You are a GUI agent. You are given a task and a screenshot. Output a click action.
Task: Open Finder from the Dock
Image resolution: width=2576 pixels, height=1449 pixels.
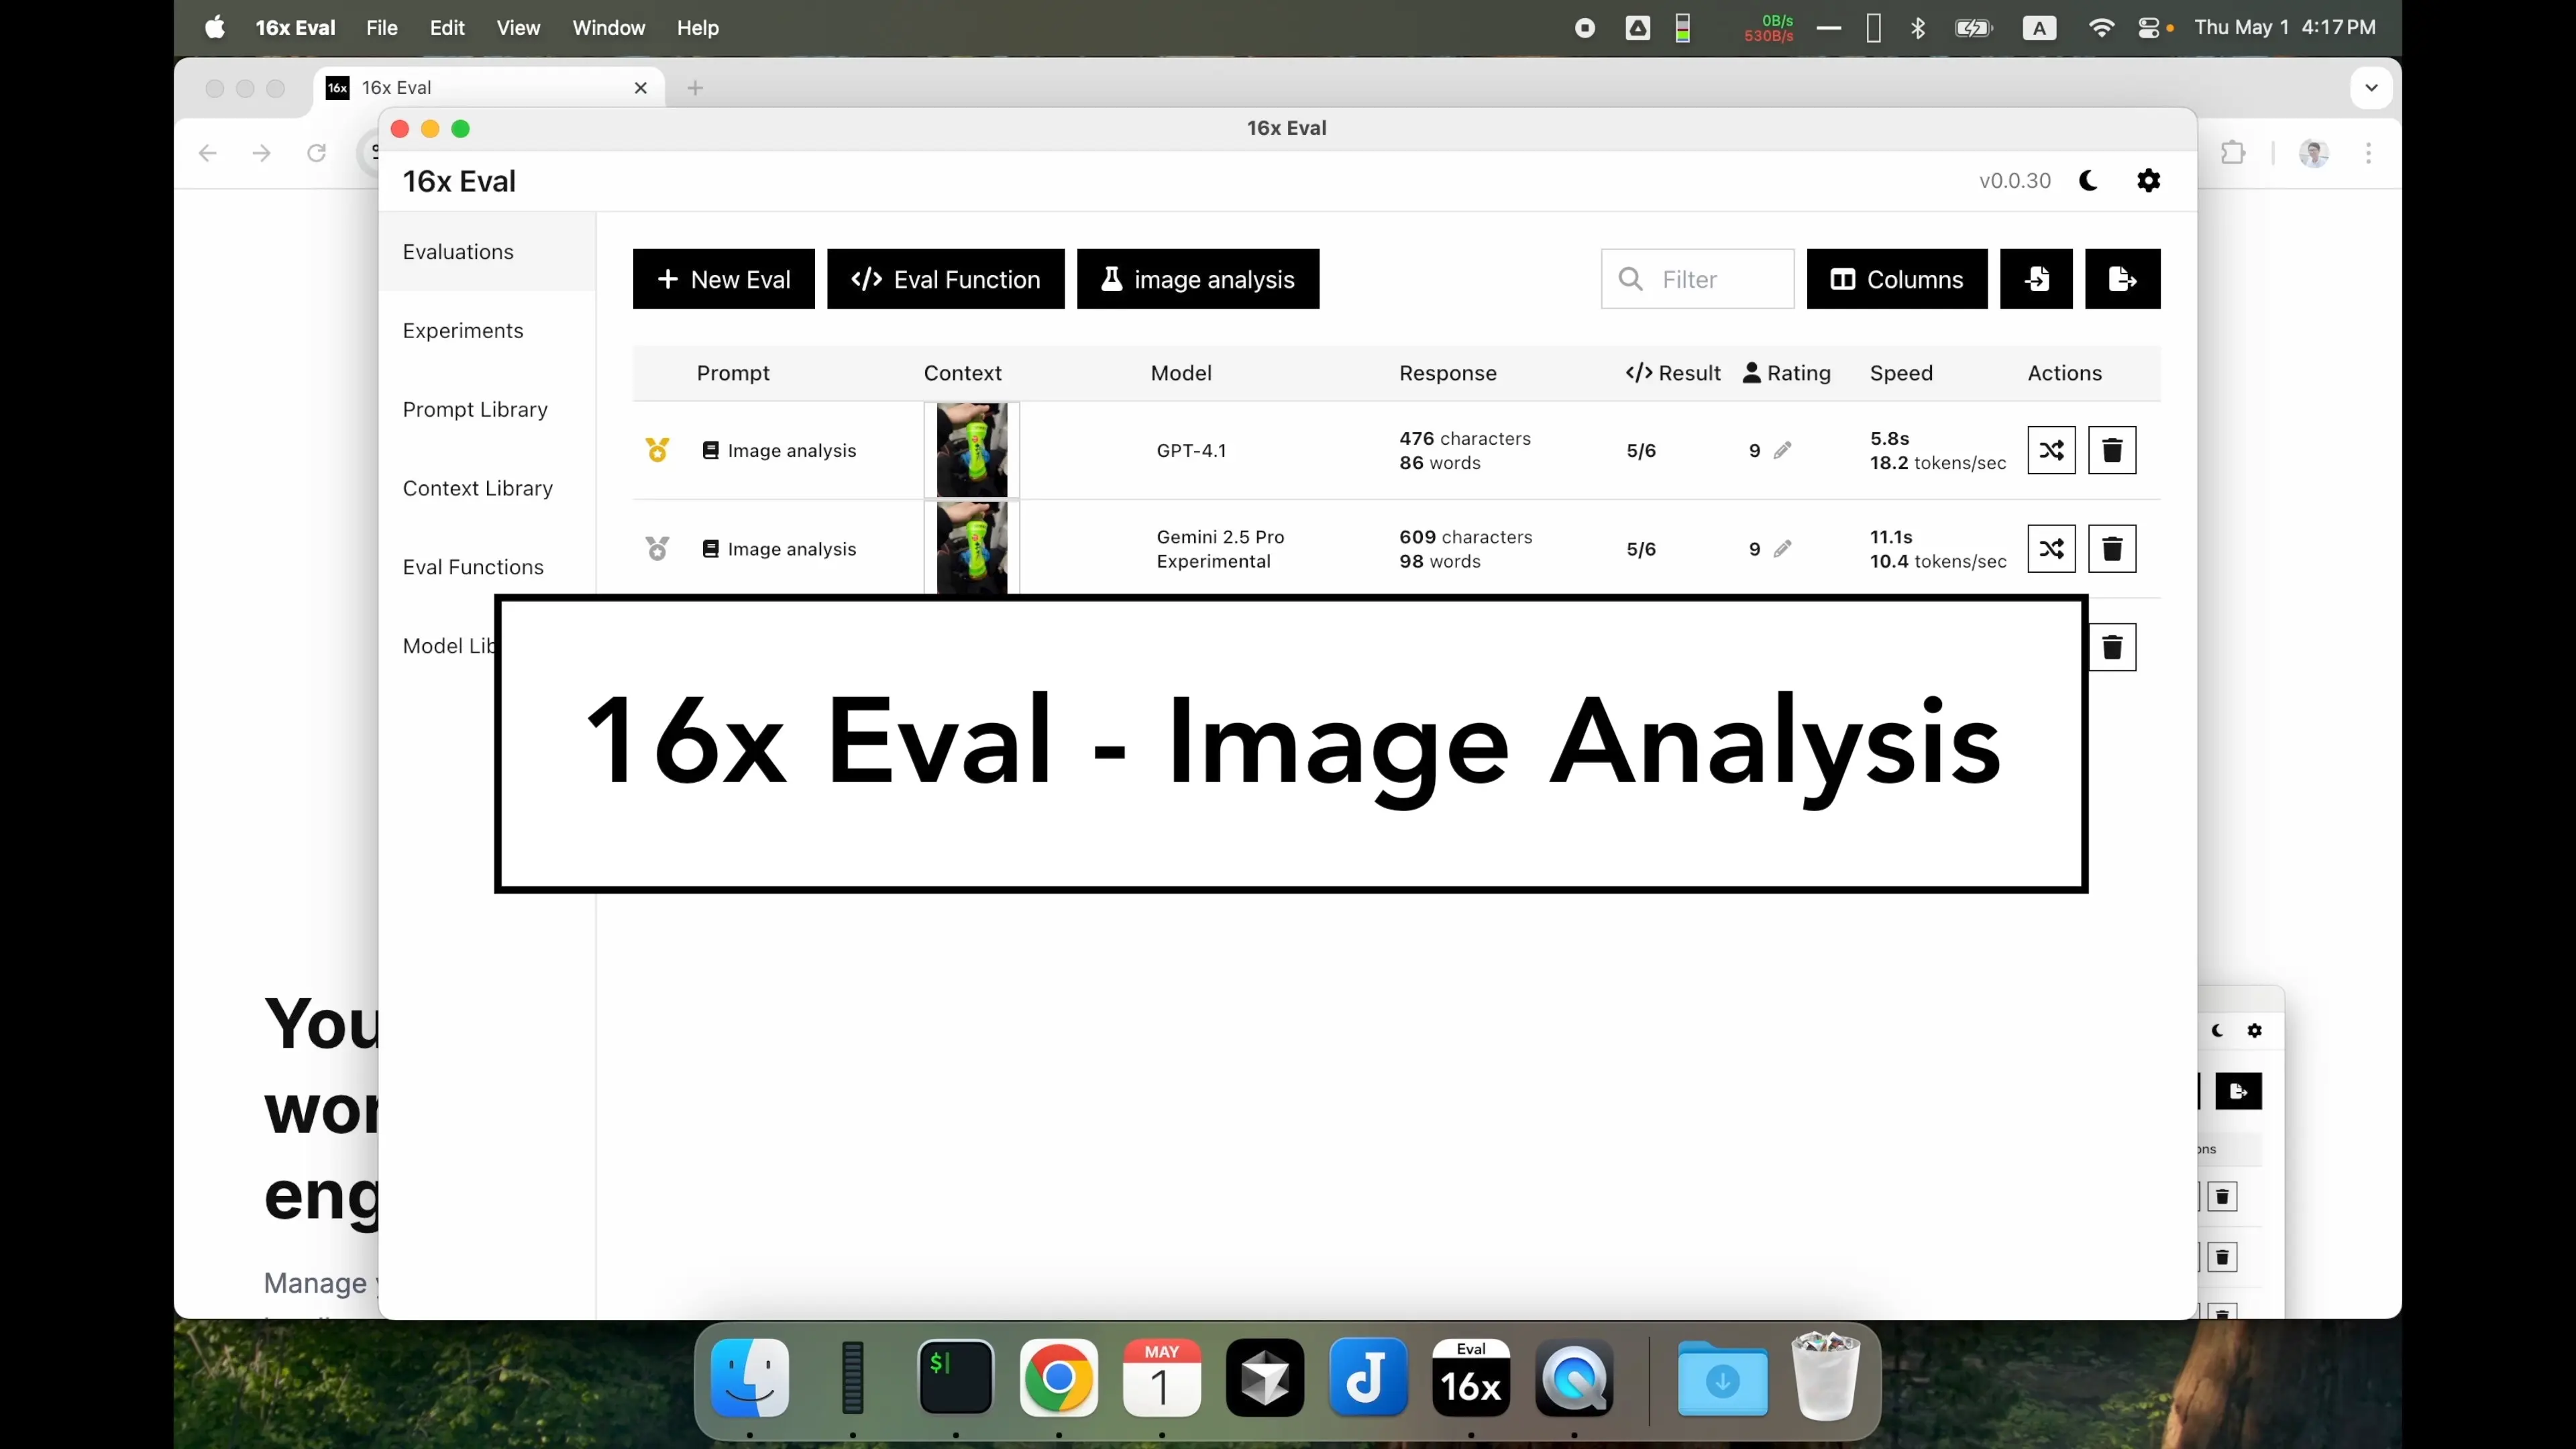coord(749,1378)
